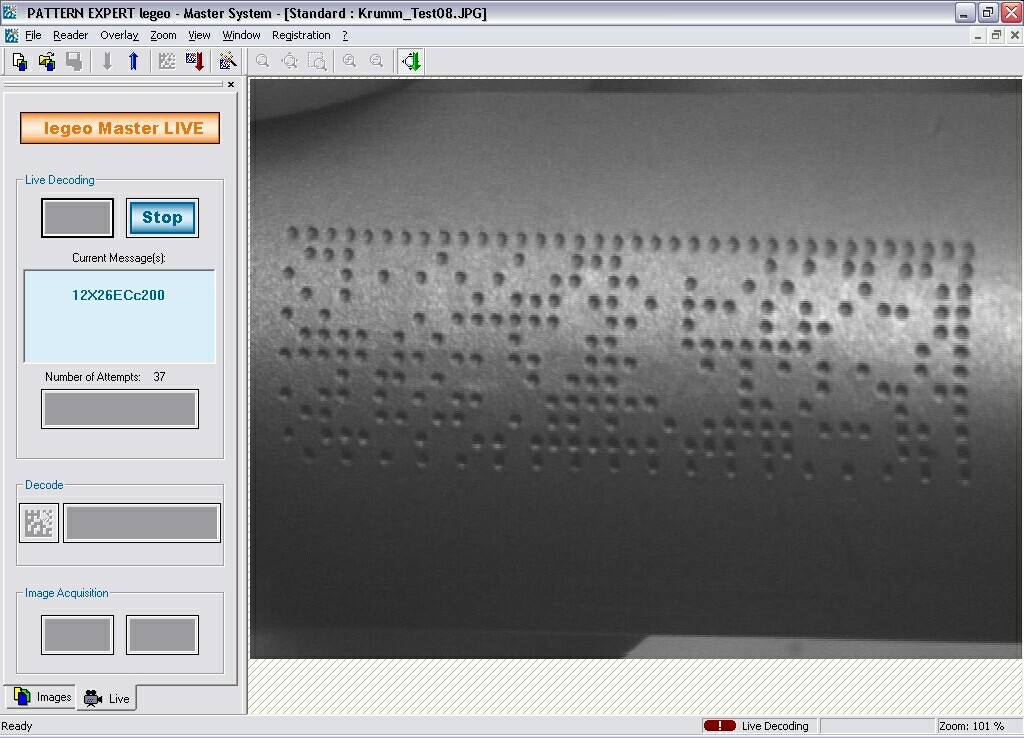Click the zoom in magnifier icon
This screenshot has height=738, width=1024.
click(349, 62)
